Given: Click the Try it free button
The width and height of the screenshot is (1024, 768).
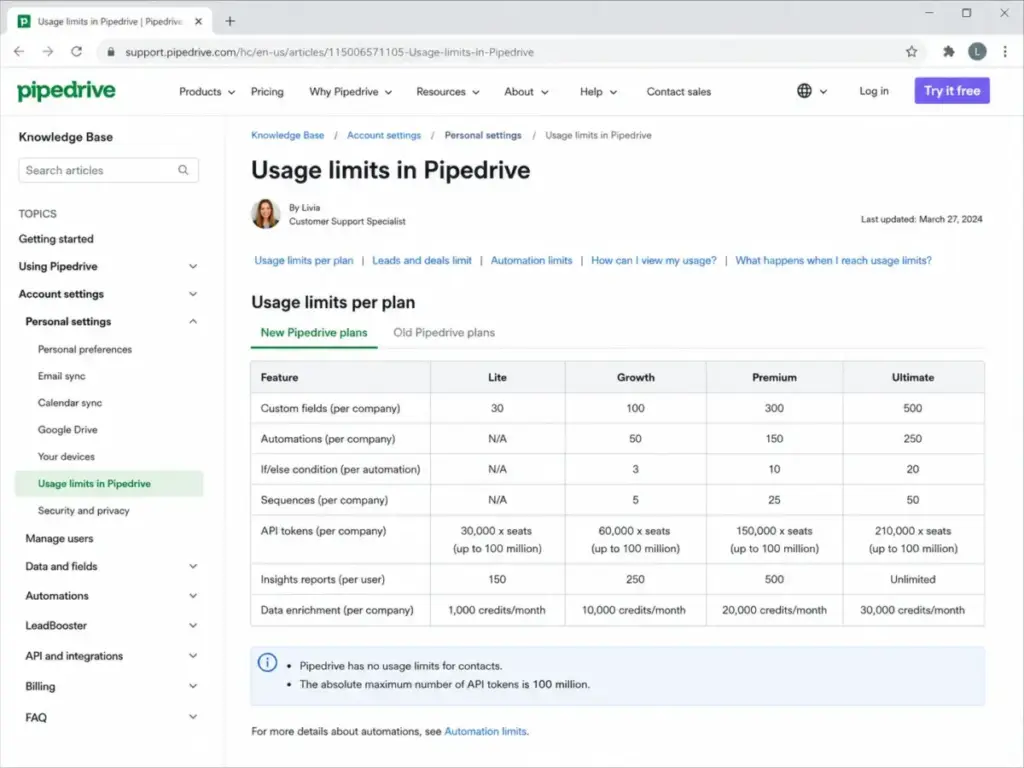Looking at the screenshot, I should pos(952,91).
